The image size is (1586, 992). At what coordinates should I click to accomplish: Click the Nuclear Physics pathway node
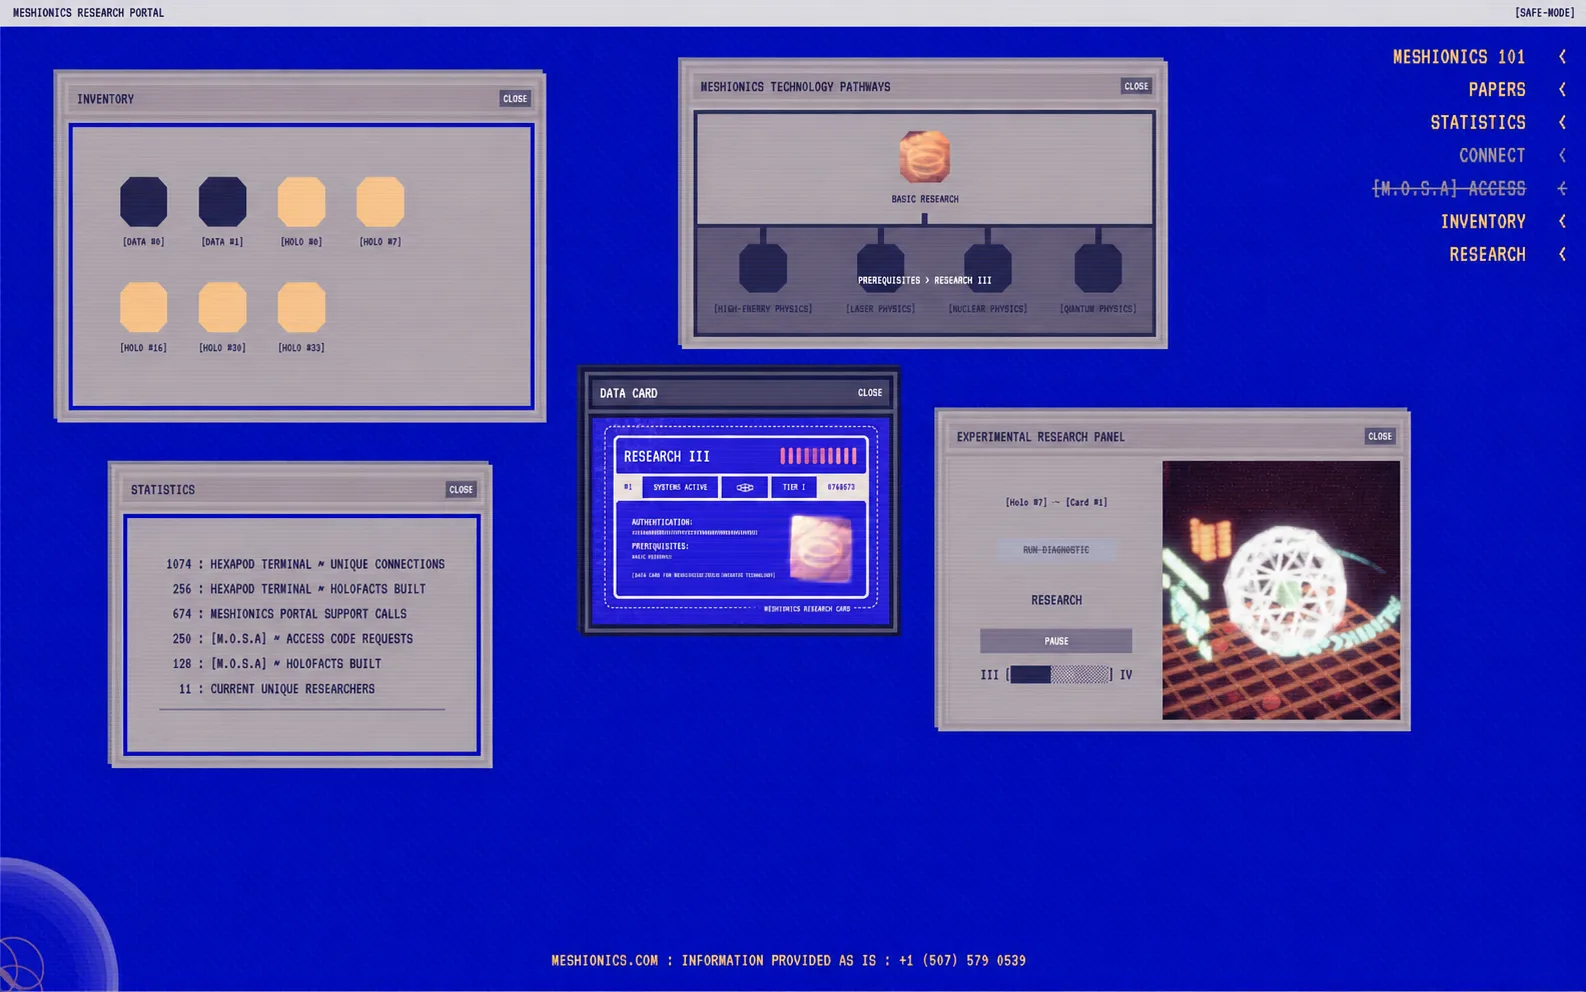[x=988, y=268]
